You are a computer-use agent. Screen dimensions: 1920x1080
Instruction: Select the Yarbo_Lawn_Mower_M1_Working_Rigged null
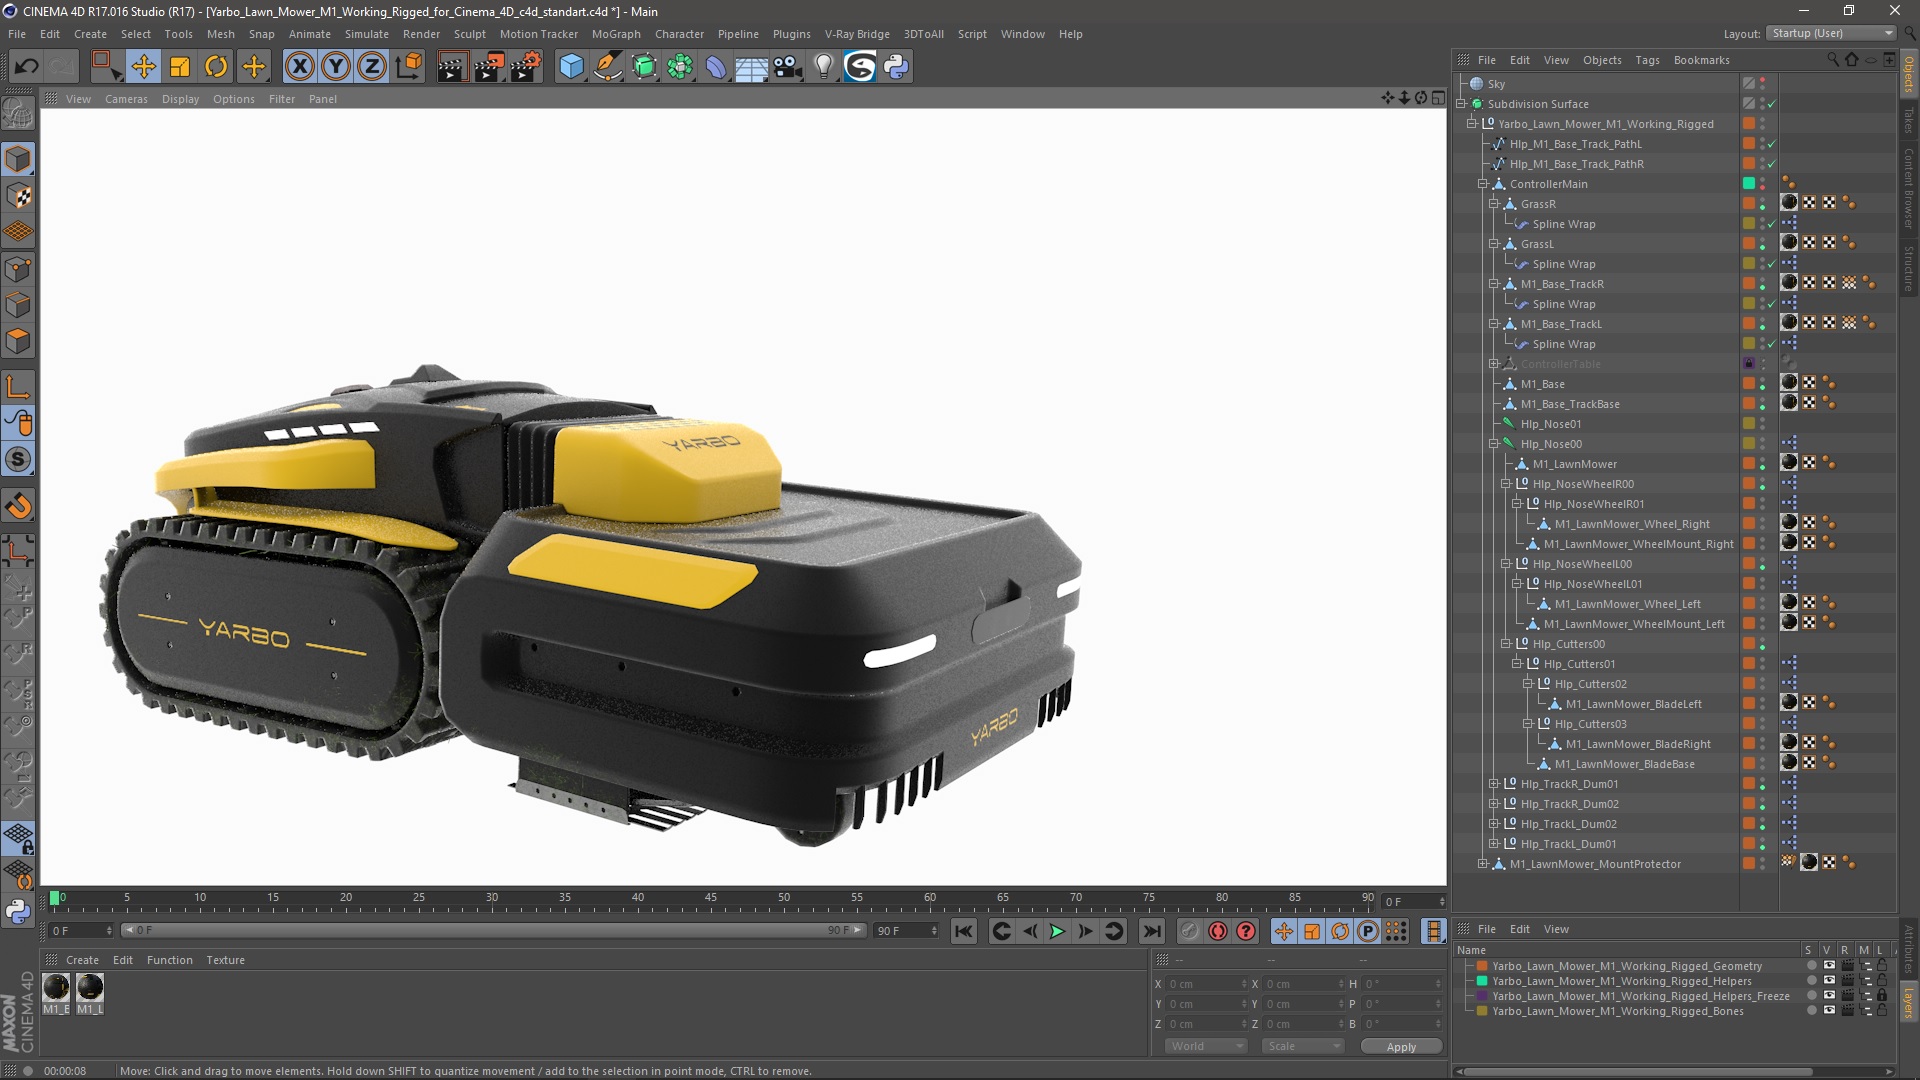pos(1605,124)
